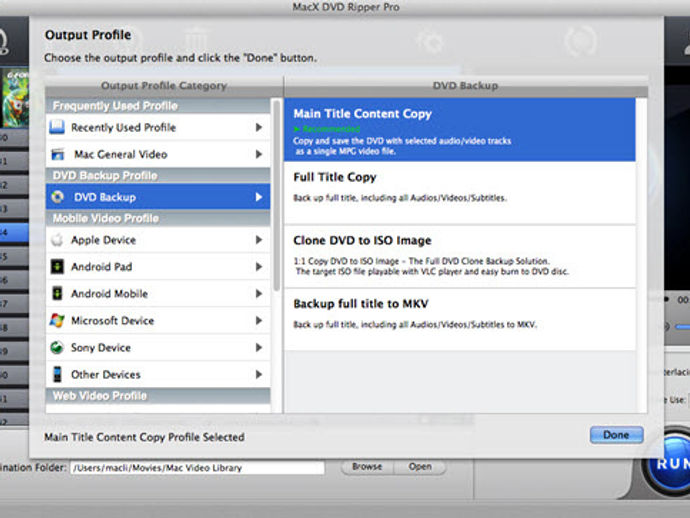
Task: Click the Microsoft Device Windows flag icon
Action: point(57,320)
